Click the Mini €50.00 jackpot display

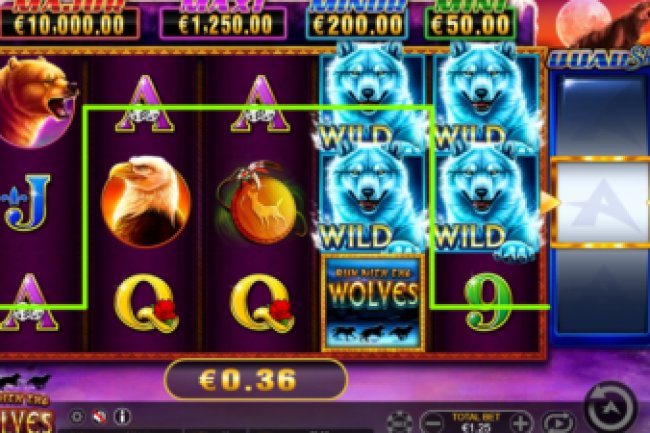click(x=471, y=22)
